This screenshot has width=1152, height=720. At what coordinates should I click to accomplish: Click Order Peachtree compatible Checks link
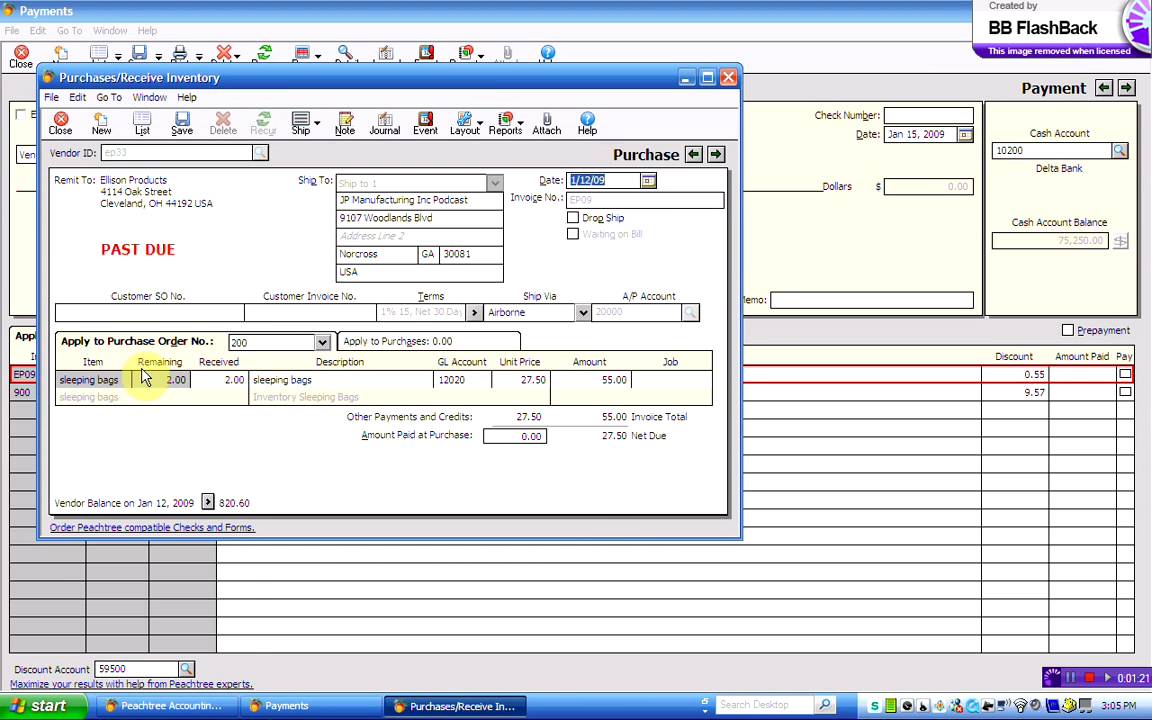pos(152,528)
